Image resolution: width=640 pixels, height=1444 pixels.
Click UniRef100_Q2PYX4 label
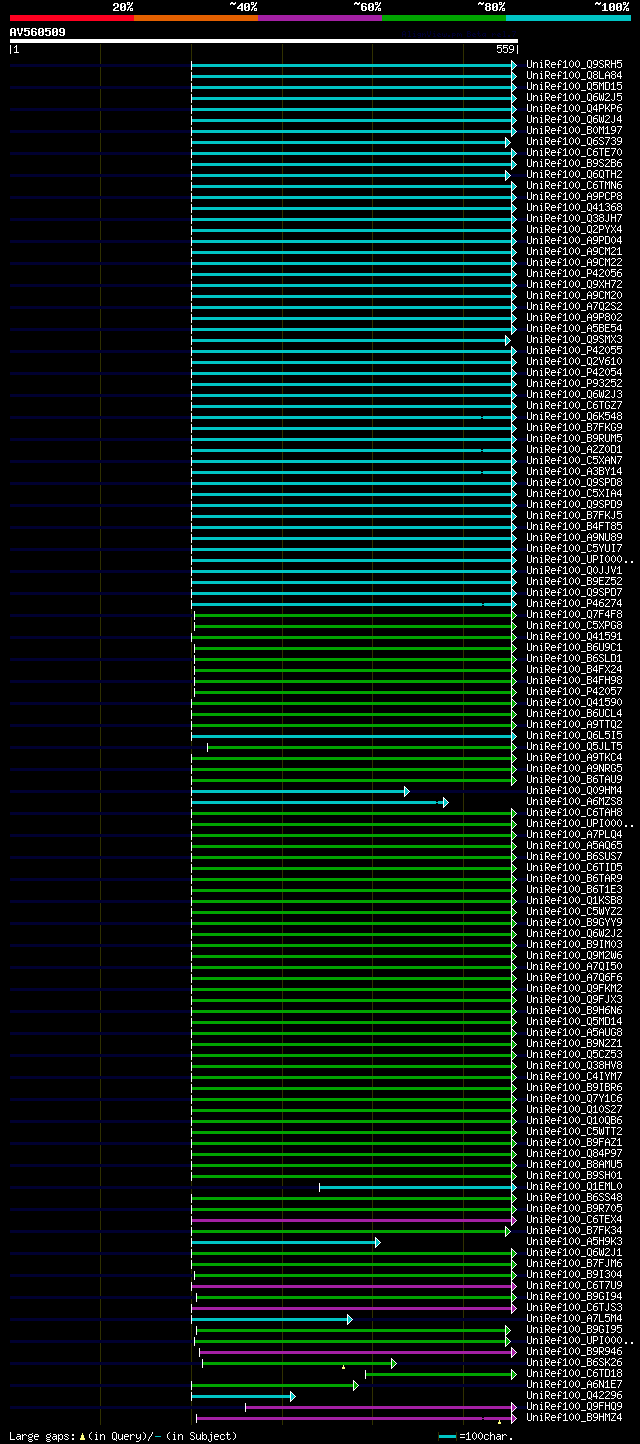point(574,229)
